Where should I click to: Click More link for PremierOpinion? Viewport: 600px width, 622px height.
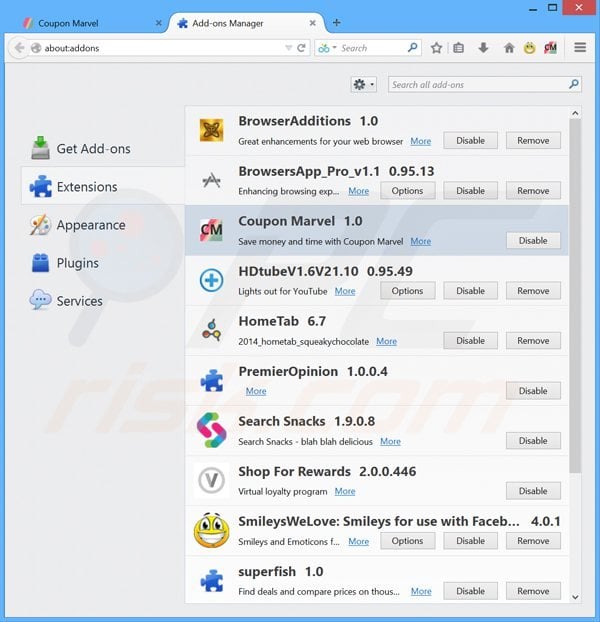click(x=256, y=391)
